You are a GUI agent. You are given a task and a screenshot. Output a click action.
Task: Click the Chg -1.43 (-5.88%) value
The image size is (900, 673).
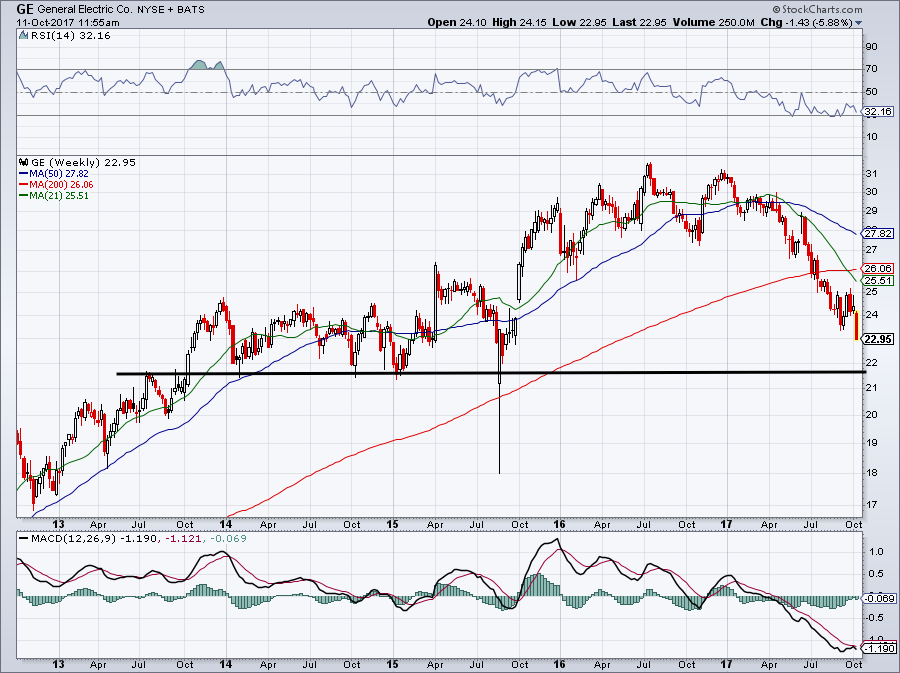(x=806, y=22)
